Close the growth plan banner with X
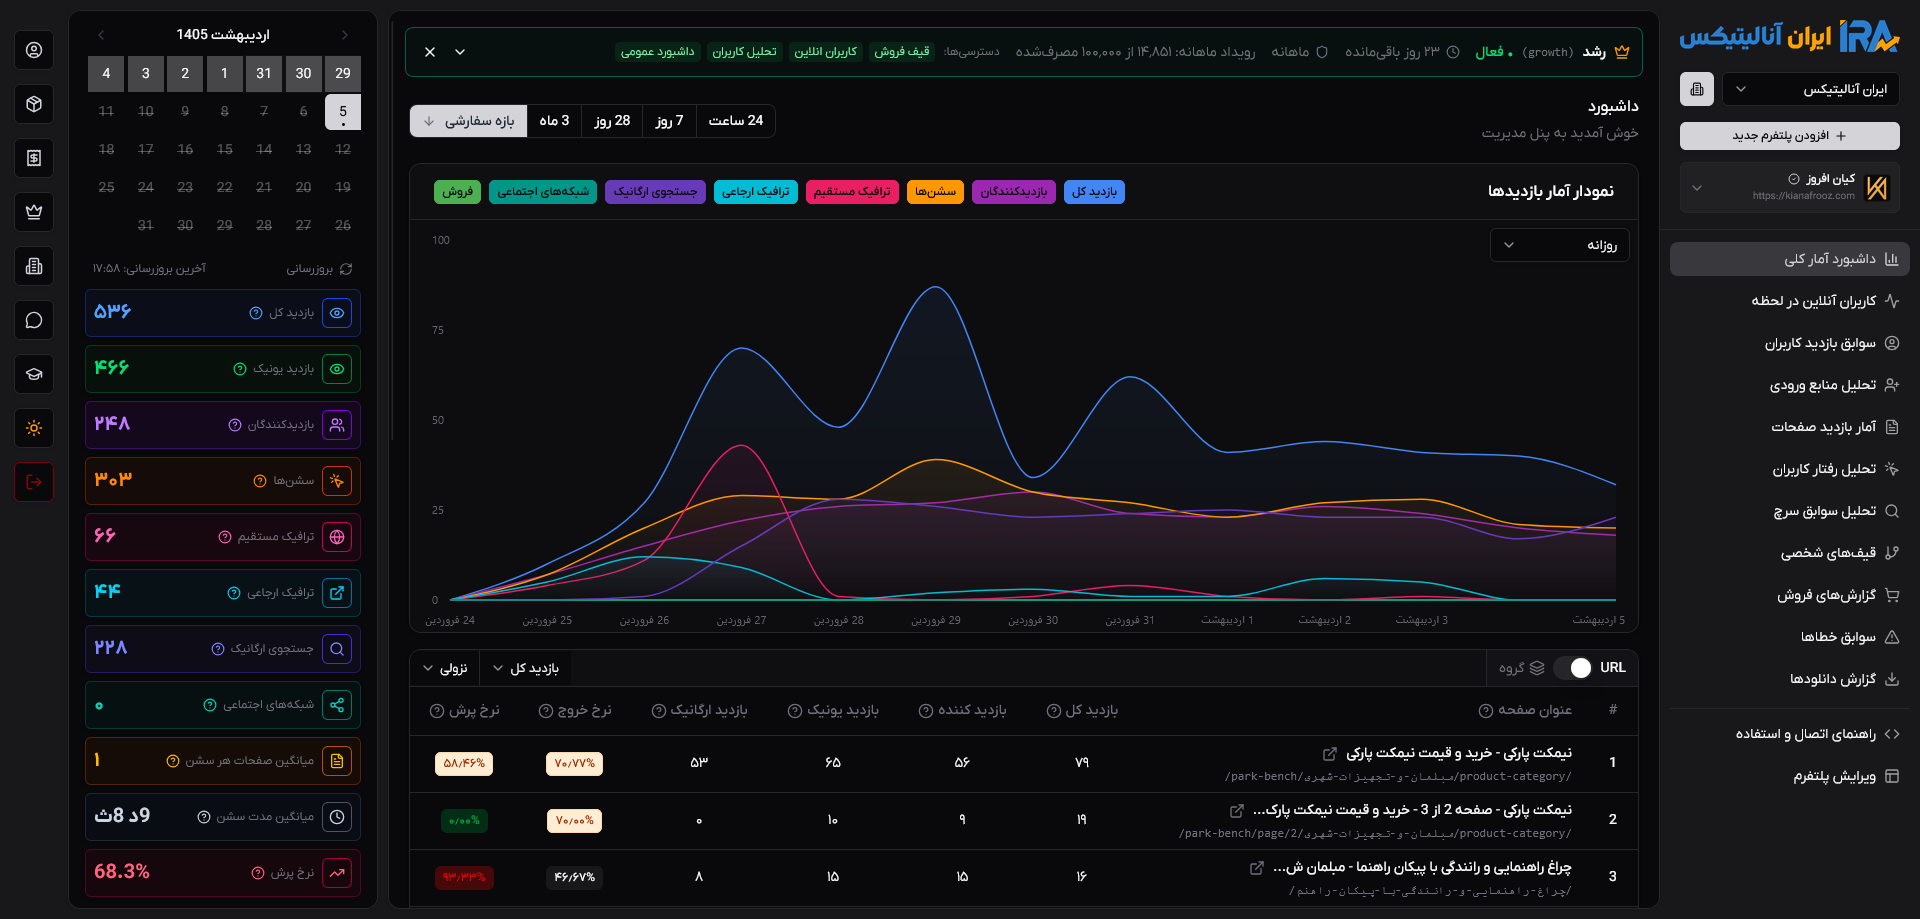The width and height of the screenshot is (1920, 919). tap(430, 52)
